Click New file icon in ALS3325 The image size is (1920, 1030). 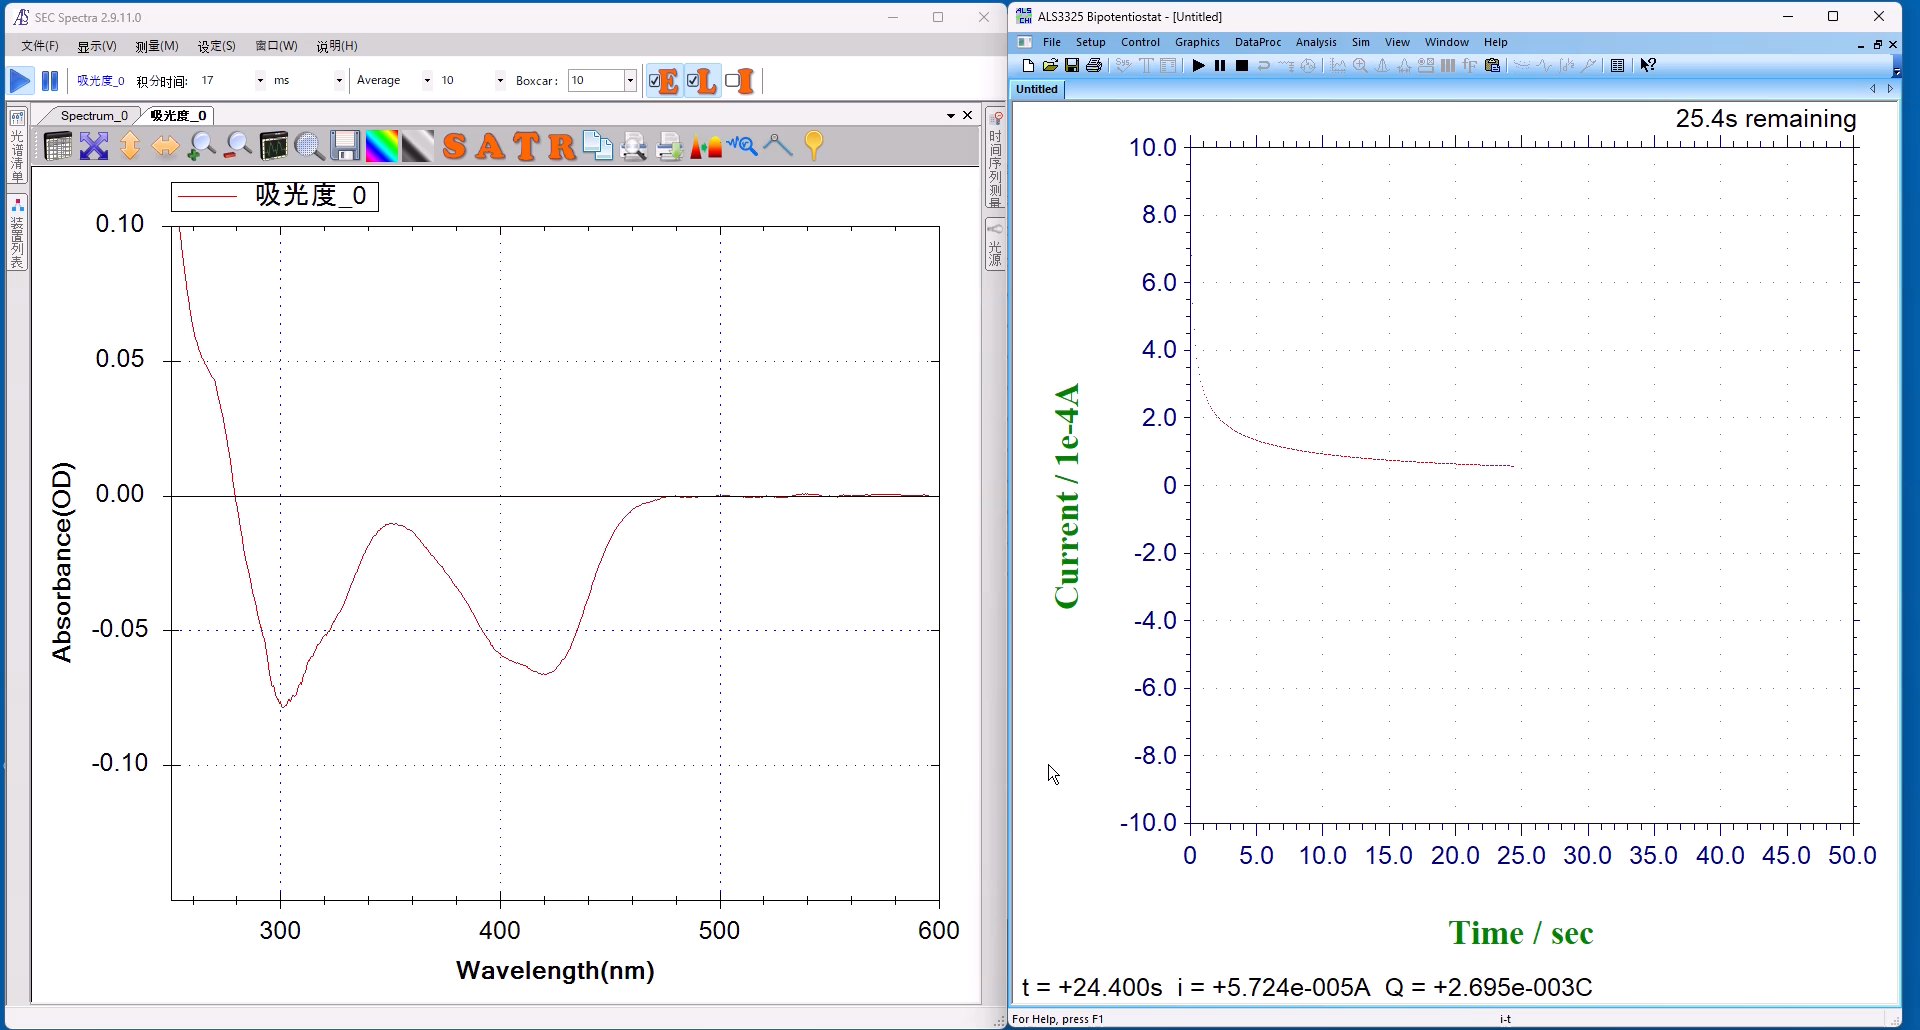tap(1028, 66)
